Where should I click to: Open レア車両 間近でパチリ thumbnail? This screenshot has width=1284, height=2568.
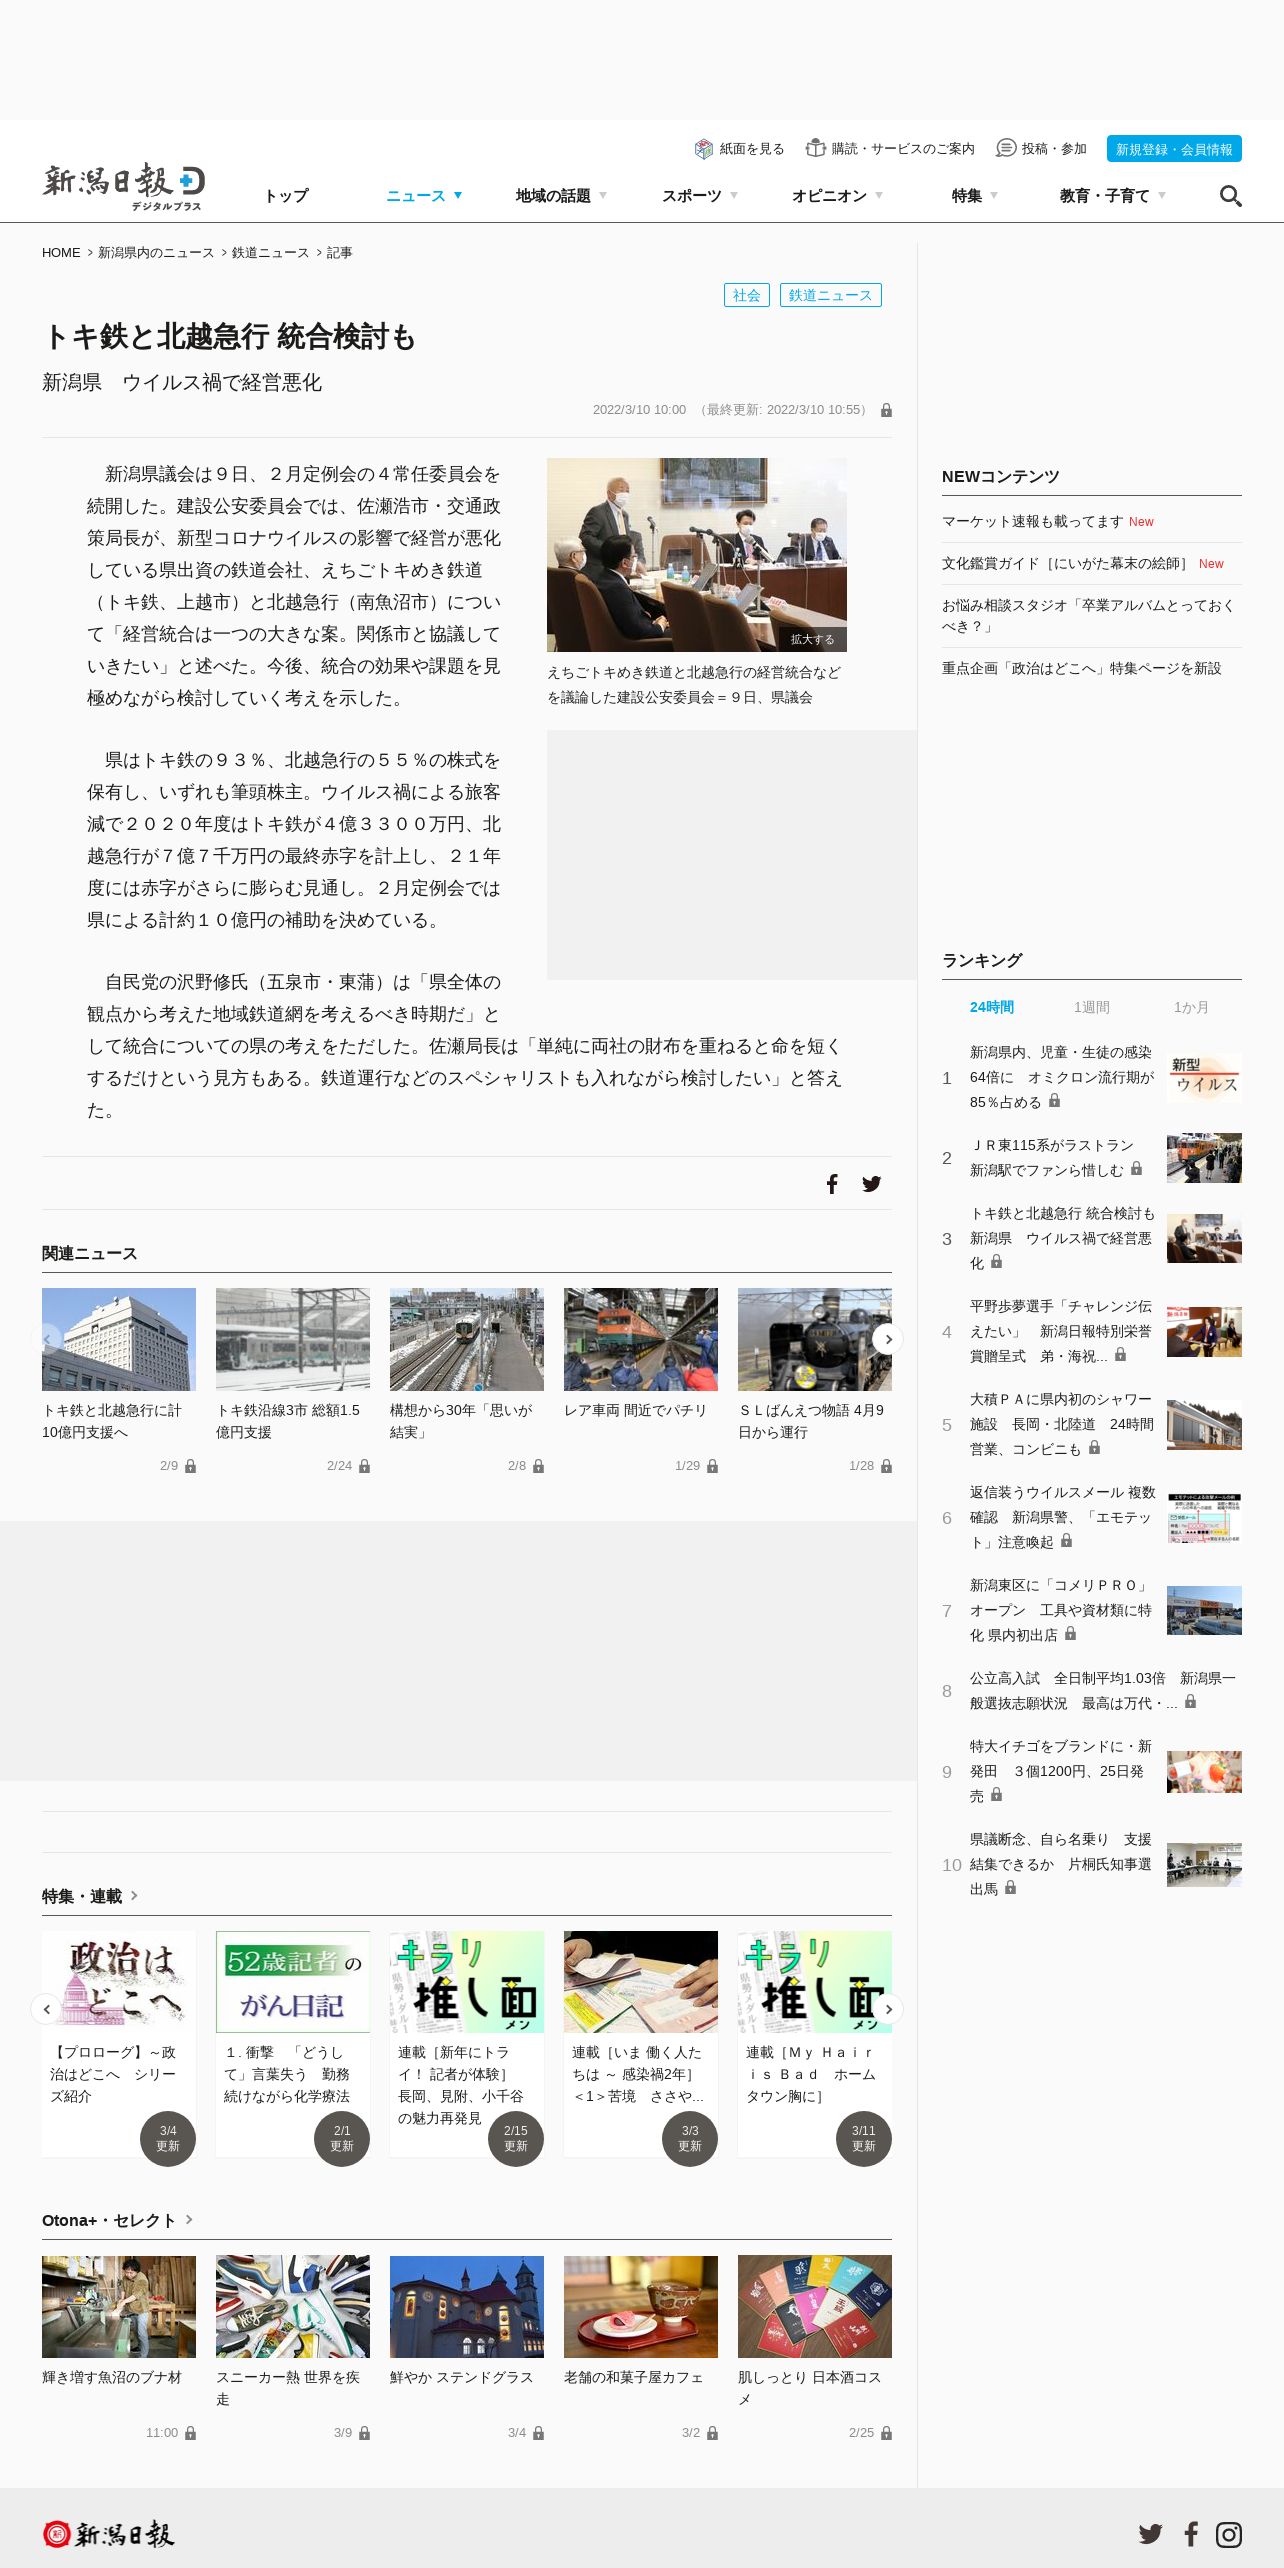pyautogui.click(x=640, y=1339)
